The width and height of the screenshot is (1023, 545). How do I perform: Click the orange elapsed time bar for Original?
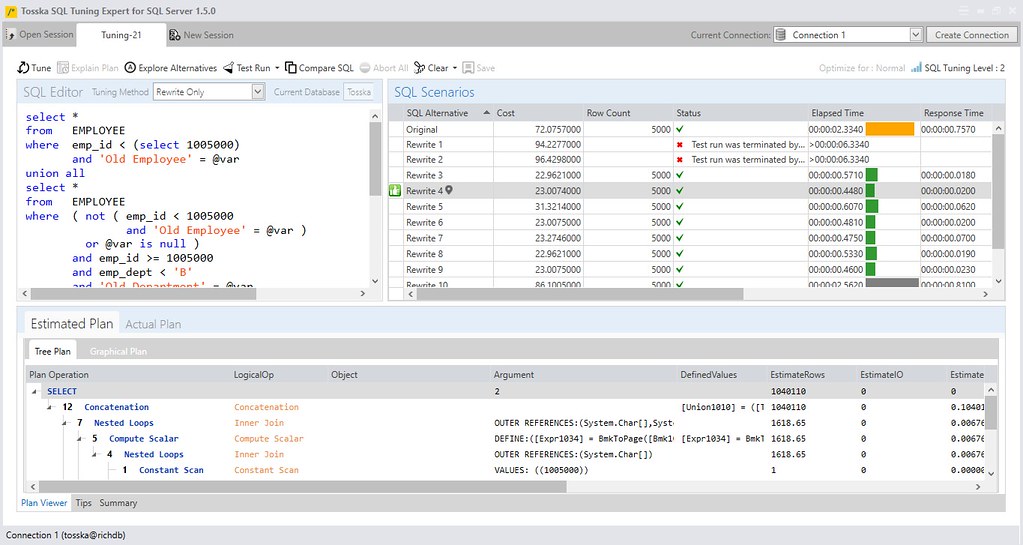click(889, 129)
